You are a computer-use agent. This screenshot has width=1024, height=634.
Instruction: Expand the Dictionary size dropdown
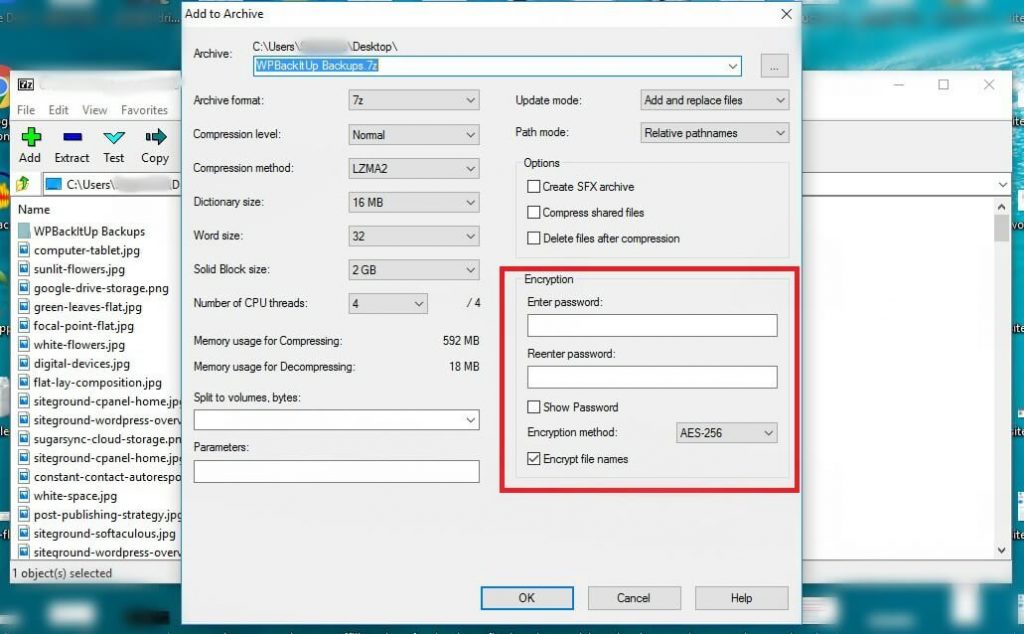pyautogui.click(x=413, y=202)
